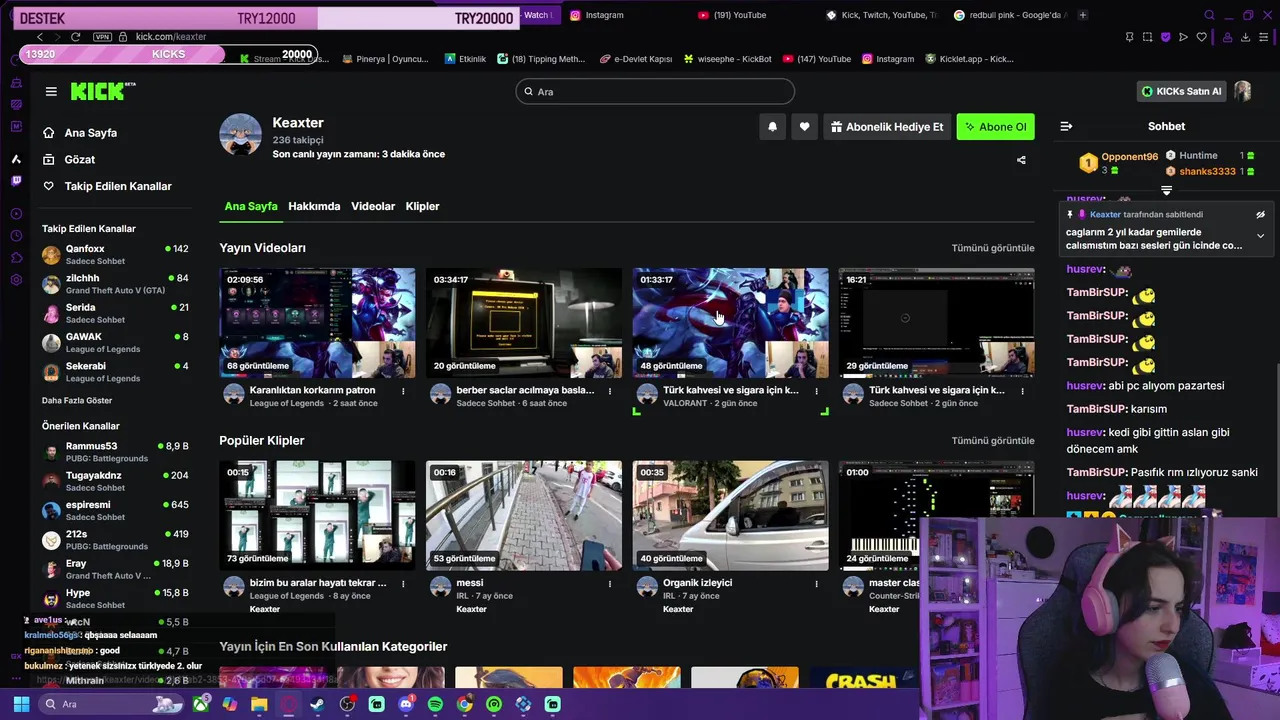Open Instagram browser tab

pyautogui.click(x=596, y=15)
